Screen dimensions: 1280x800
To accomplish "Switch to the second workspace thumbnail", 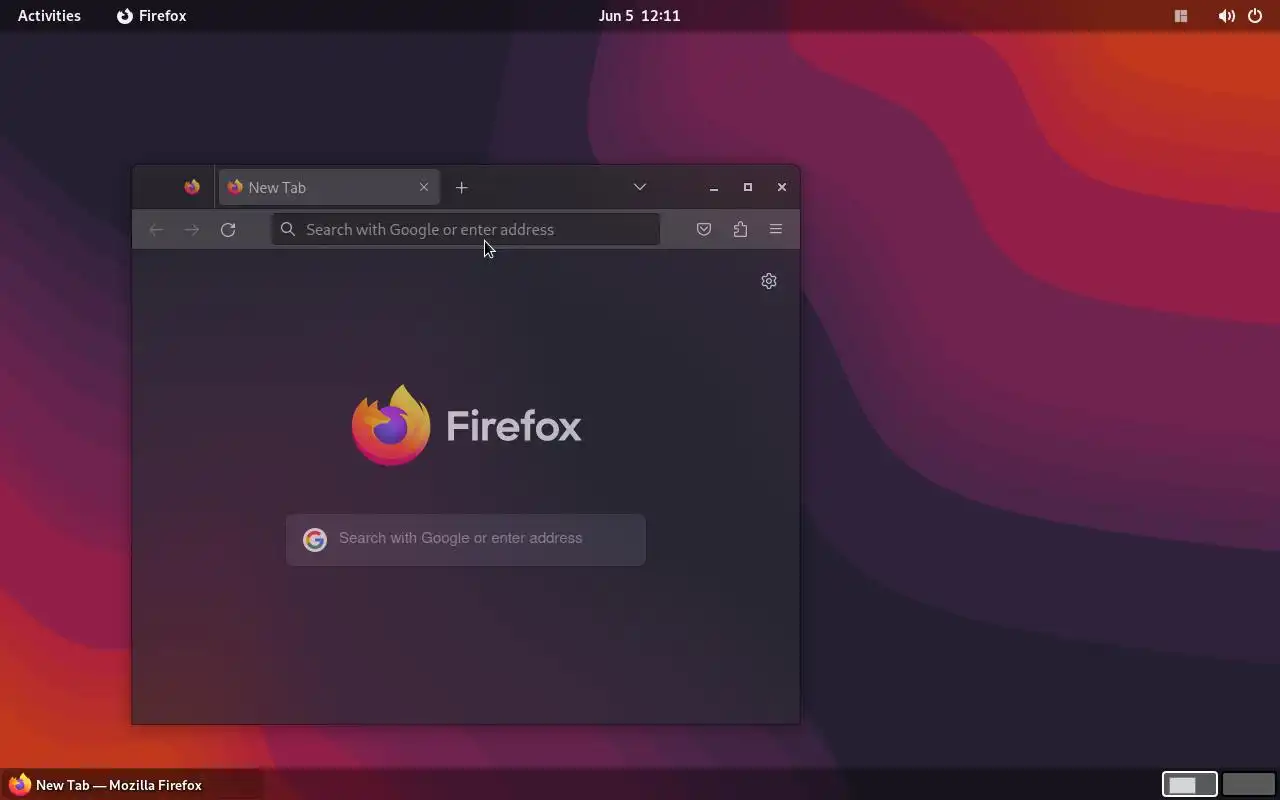I will [x=1249, y=785].
